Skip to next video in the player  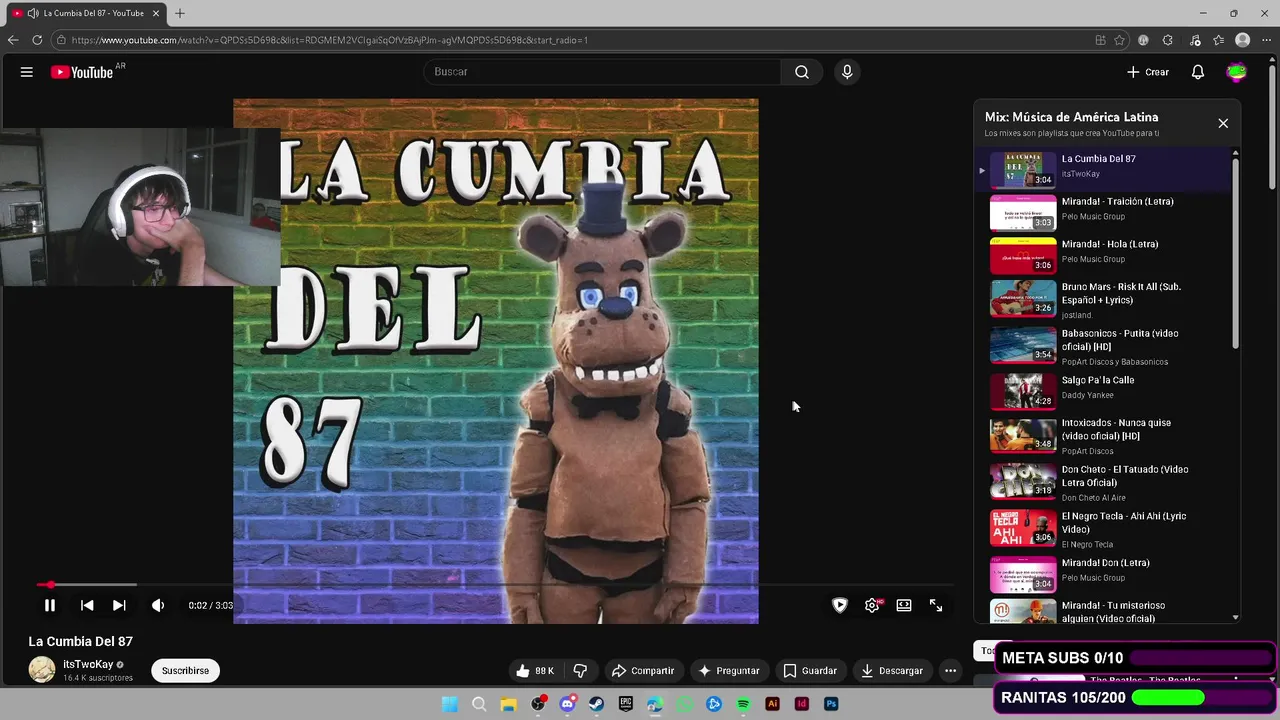[119, 605]
